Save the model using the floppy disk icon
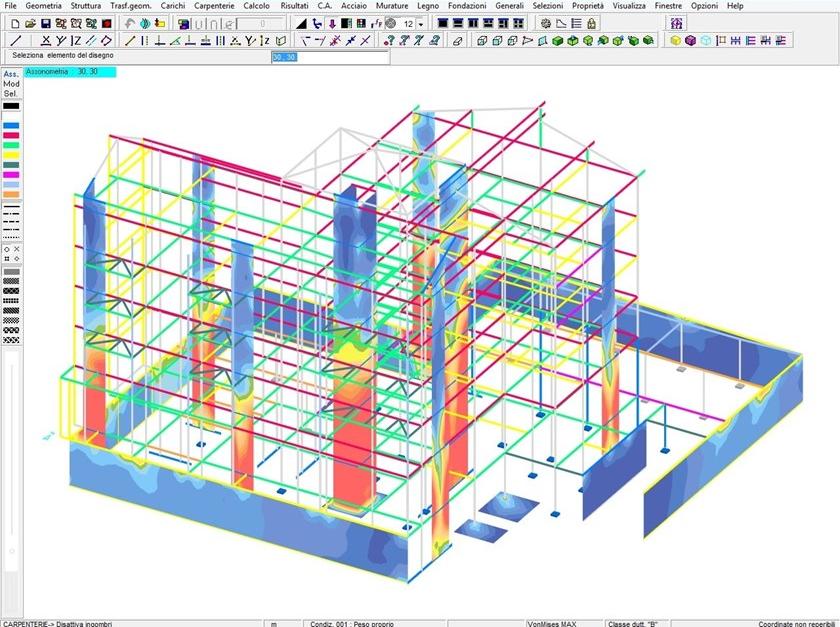This screenshot has height=627, width=840. [x=46, y=23]
